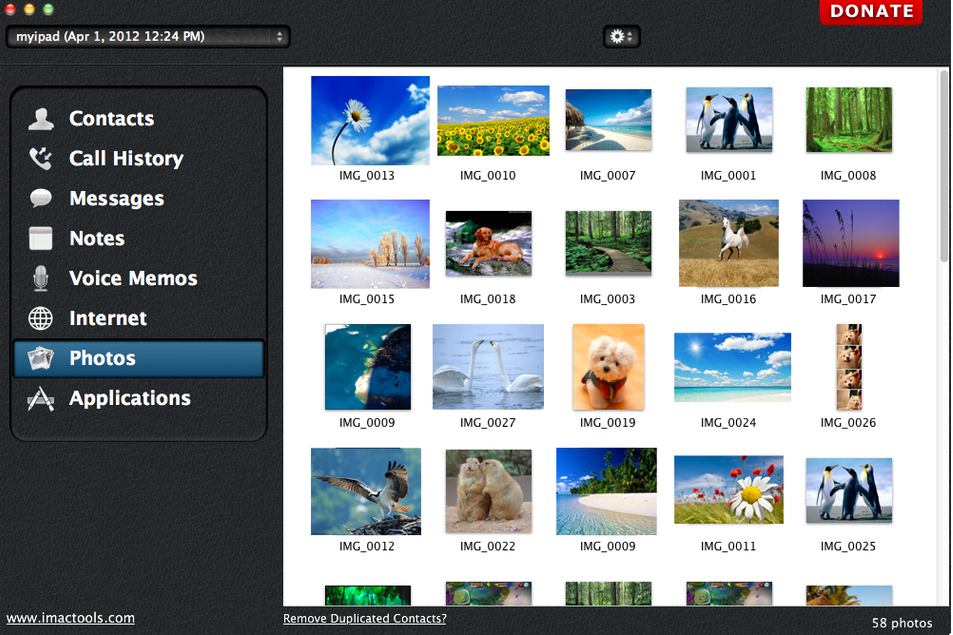Click the IMG_0025 file name label
This screenshot has width=953, height=635.
click(848, 546)
